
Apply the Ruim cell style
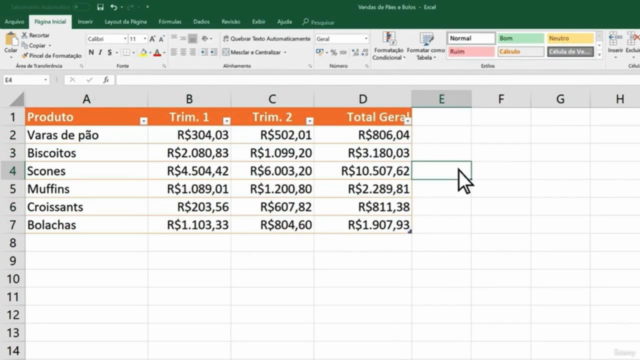click(471, 51)
